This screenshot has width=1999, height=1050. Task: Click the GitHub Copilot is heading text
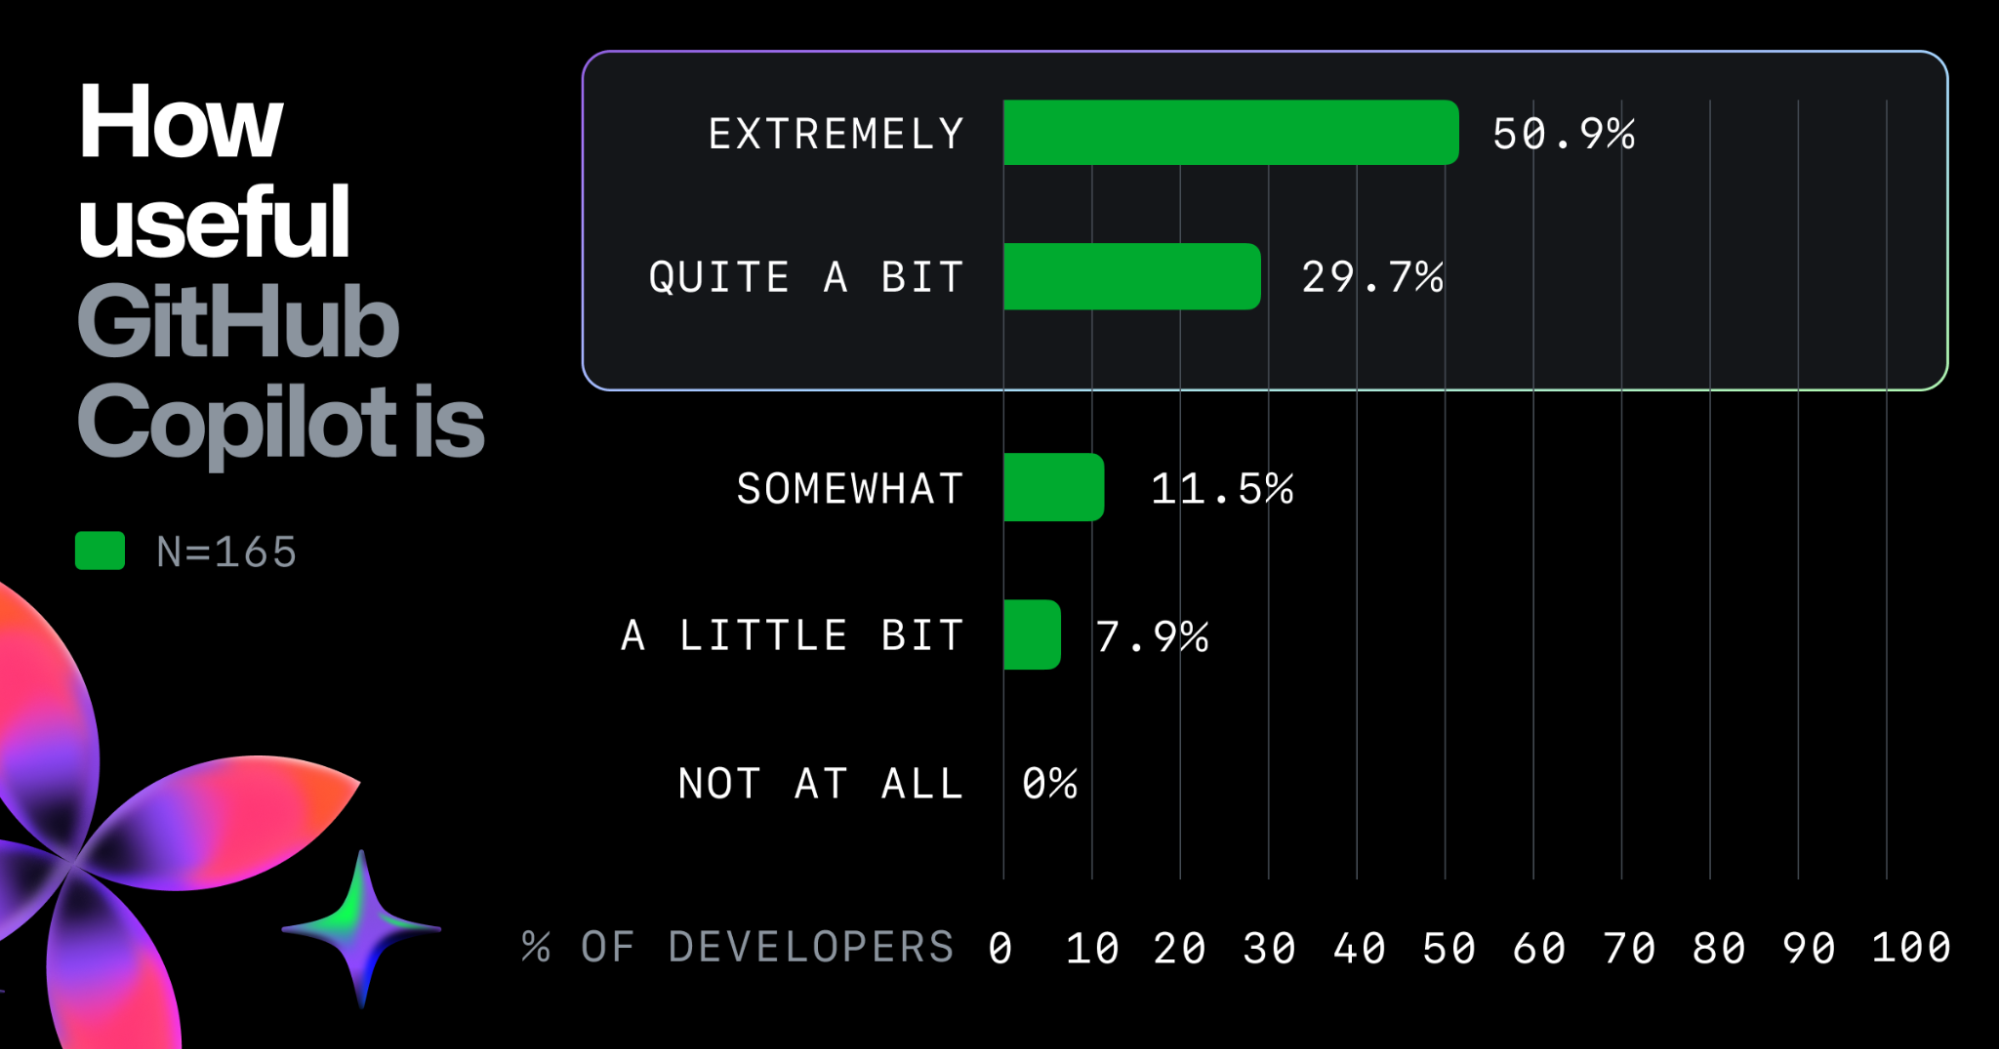click(280, 372)
